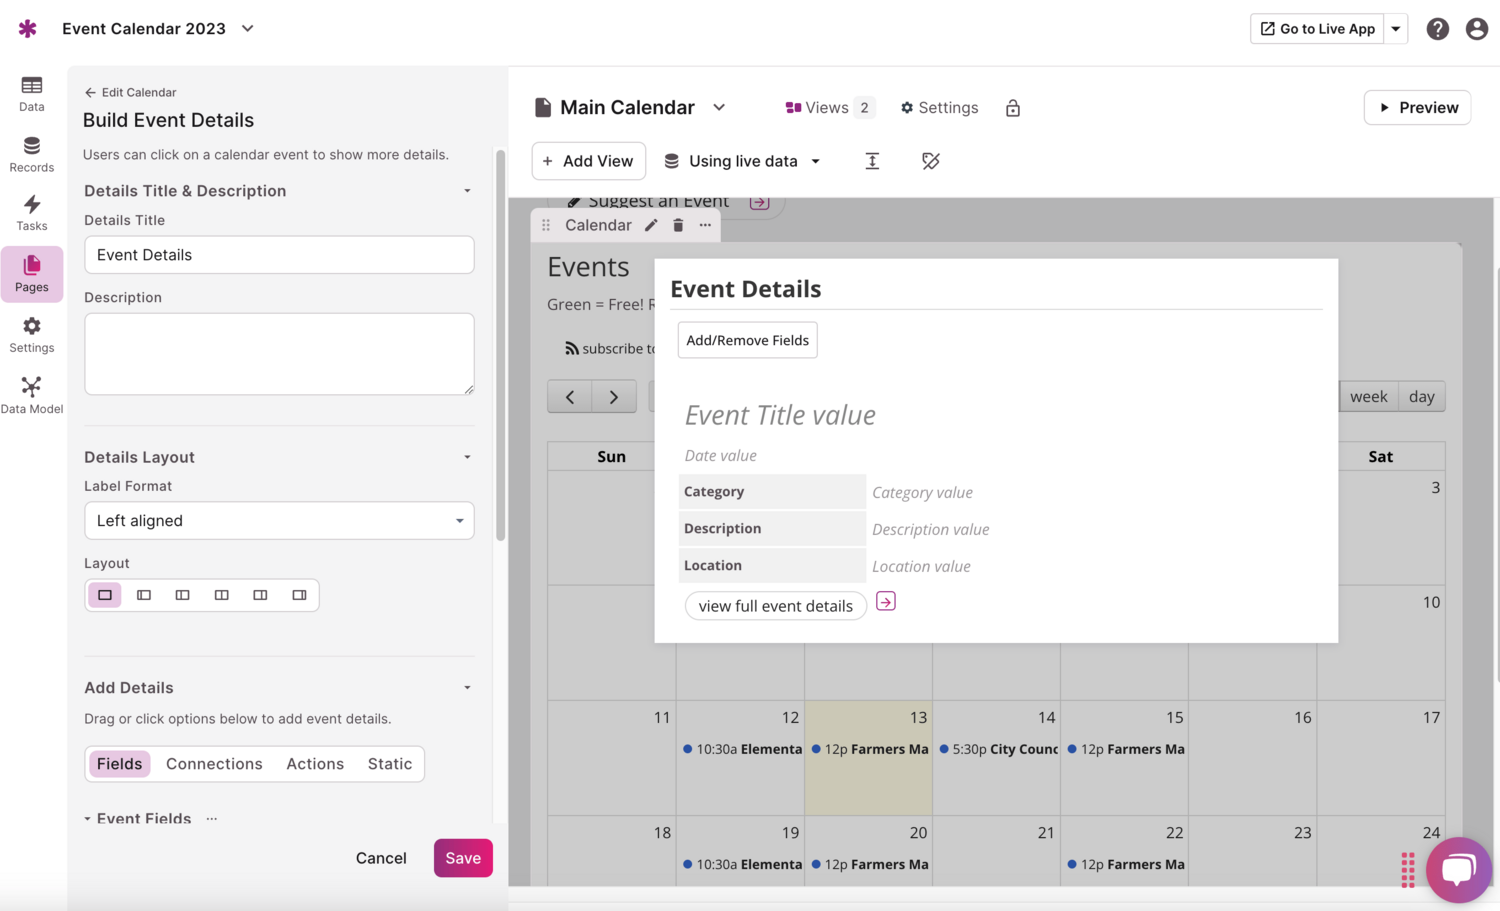This screenshot has height=911, width=1500.
Task: Click the help question mark icon
Action: [x=1437, y=29]
